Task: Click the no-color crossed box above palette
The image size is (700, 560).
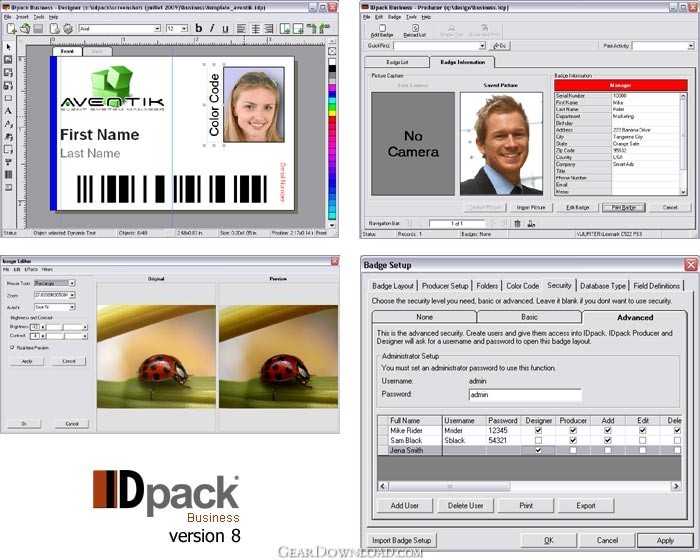Action: (332, 51)
